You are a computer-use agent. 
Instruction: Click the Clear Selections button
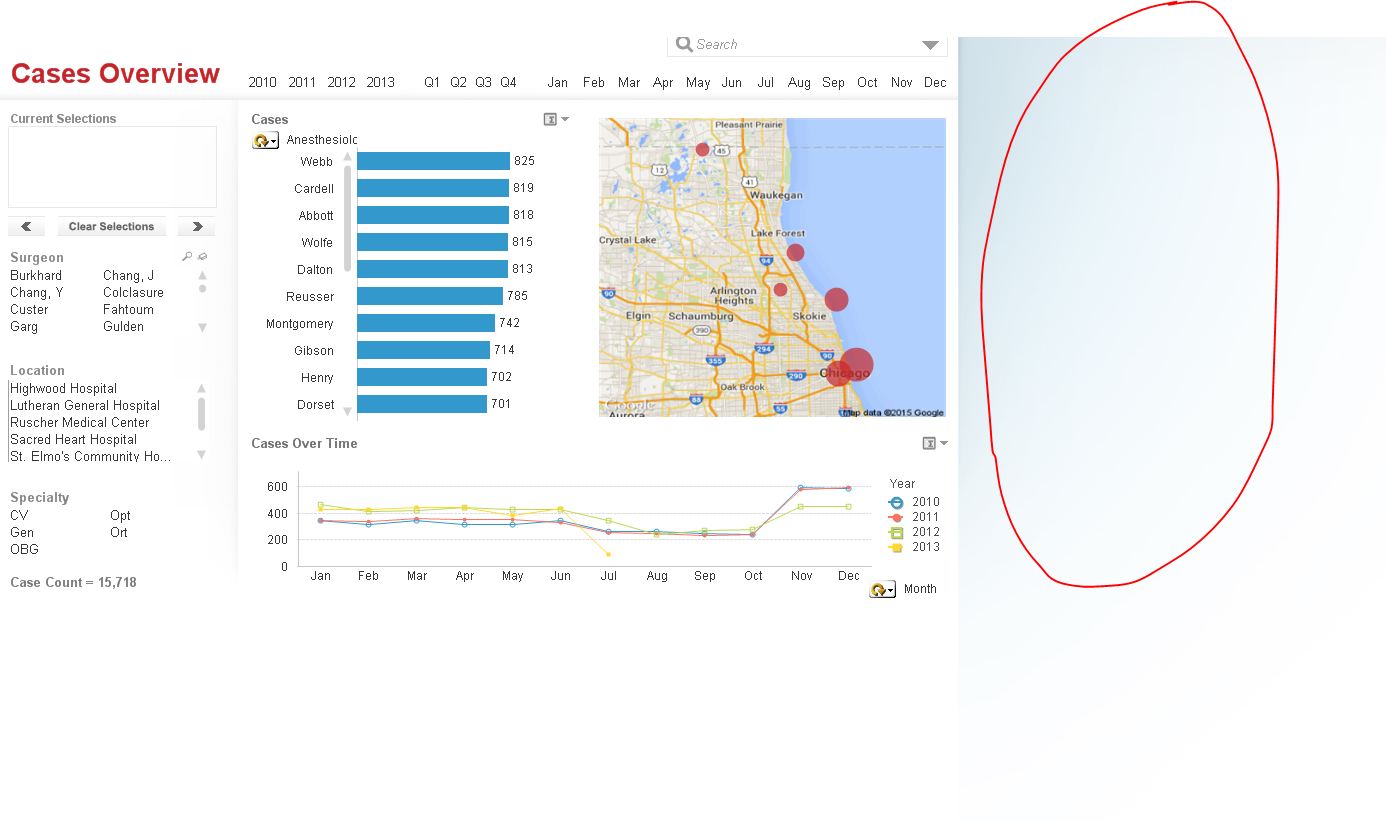coord(111,226)
